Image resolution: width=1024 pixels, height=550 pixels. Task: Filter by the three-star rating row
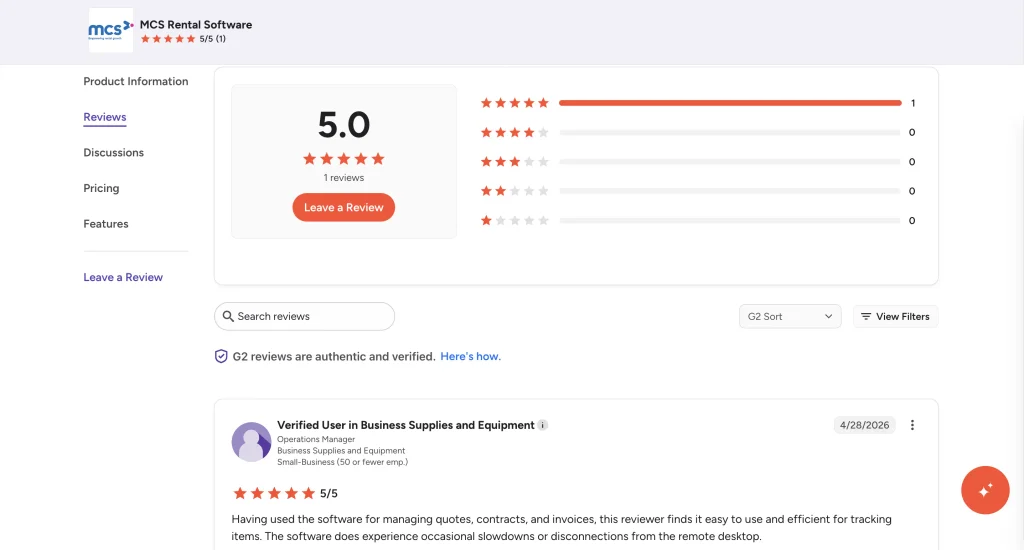point(697,162)
